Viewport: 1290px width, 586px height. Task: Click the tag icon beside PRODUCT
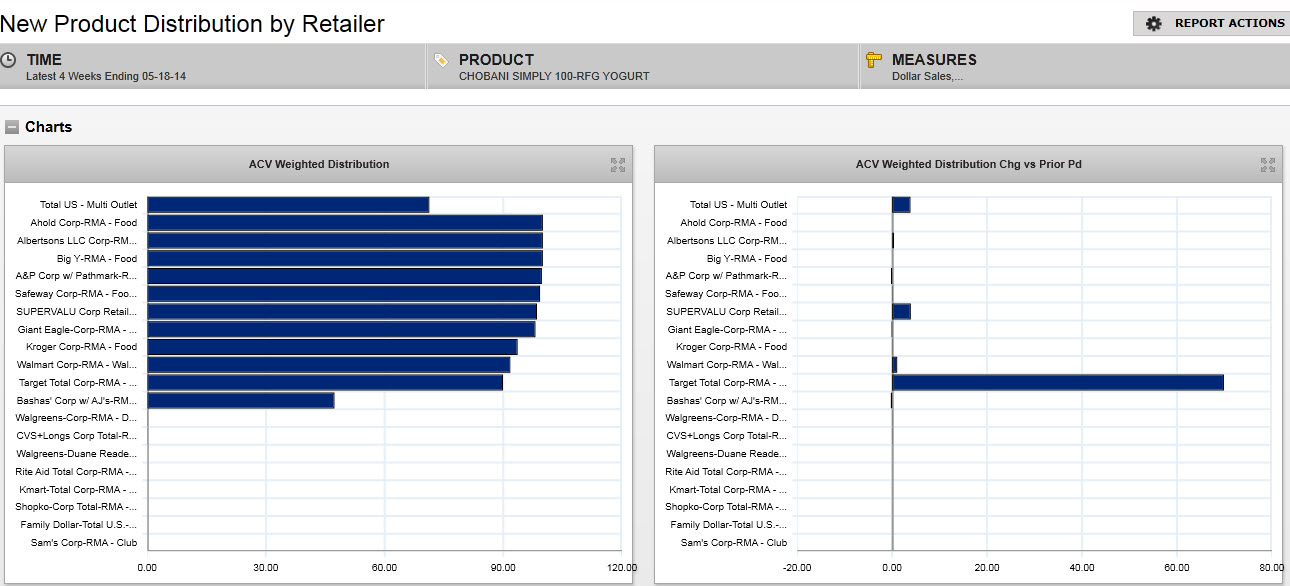[441, 60]
